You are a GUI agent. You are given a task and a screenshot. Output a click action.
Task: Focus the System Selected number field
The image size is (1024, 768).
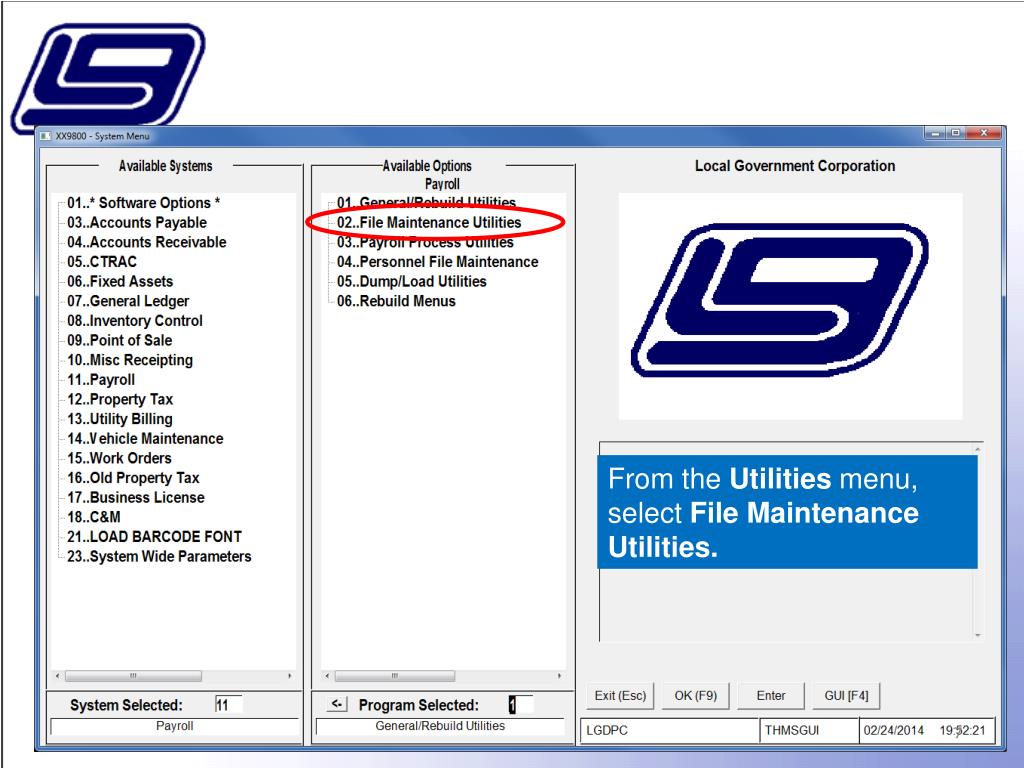tap(229, 705)
